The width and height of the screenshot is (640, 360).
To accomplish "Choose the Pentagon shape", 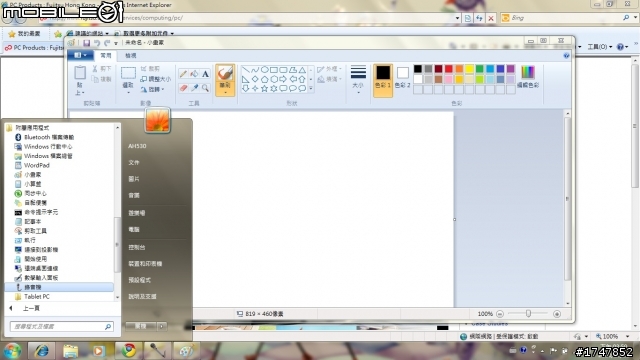I will point(264,79).
